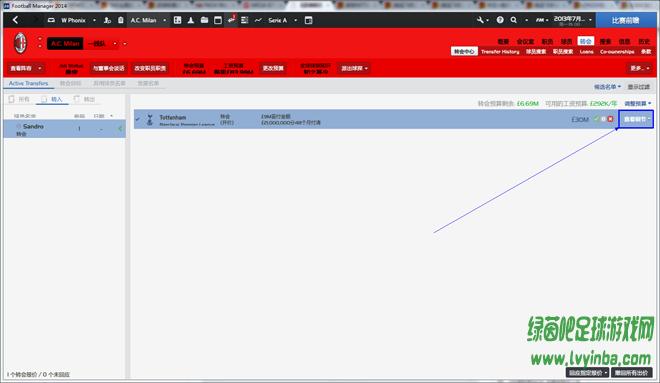The width and height of the screenshot is (660, 383).
Task: Open the wrench preferences menu
Action: click(482, 20)
